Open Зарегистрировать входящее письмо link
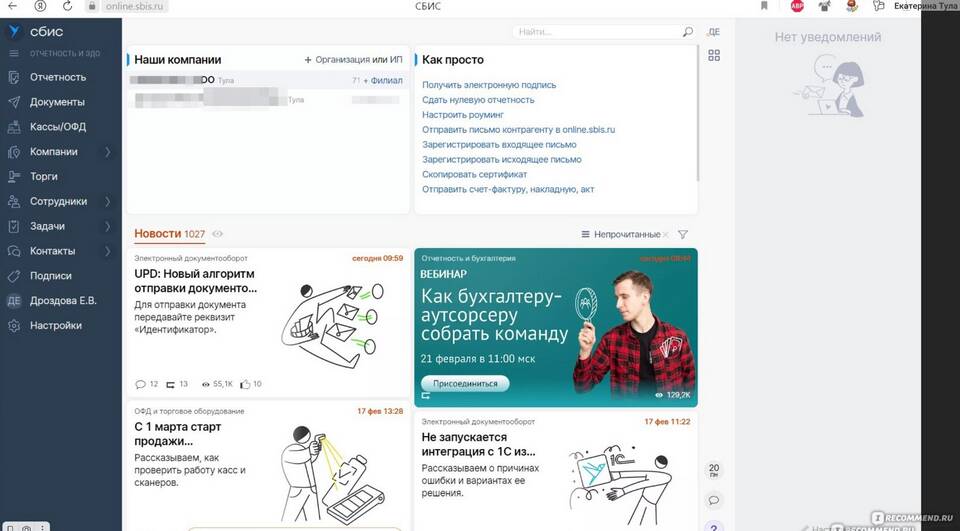The width and height of the screenshot is (960, 531). pos(499,145)
